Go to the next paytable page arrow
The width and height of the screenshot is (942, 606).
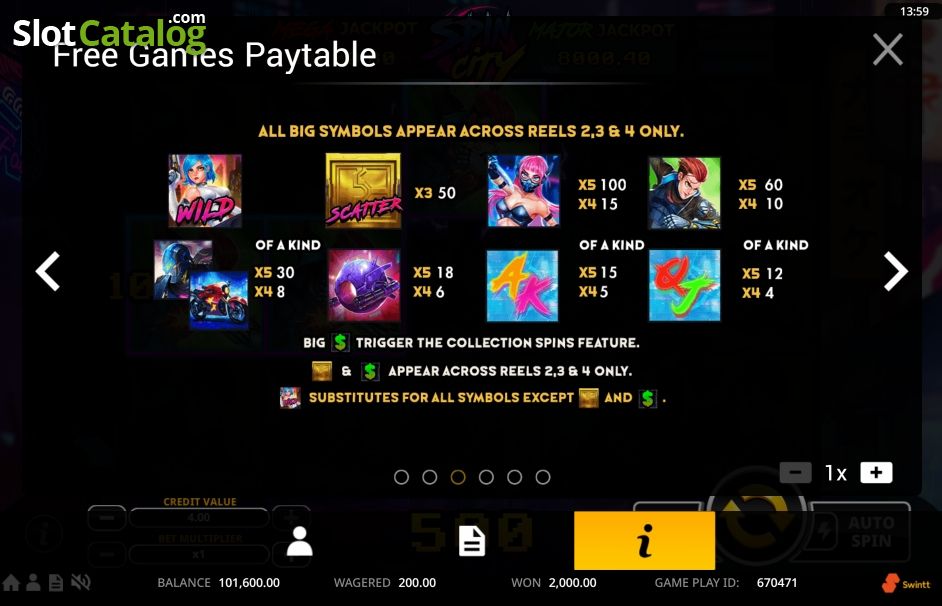coord(895,271)
